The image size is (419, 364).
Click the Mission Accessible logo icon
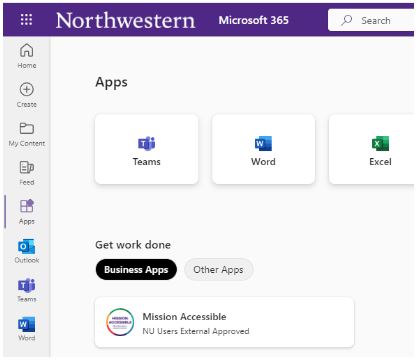point(120,322)
